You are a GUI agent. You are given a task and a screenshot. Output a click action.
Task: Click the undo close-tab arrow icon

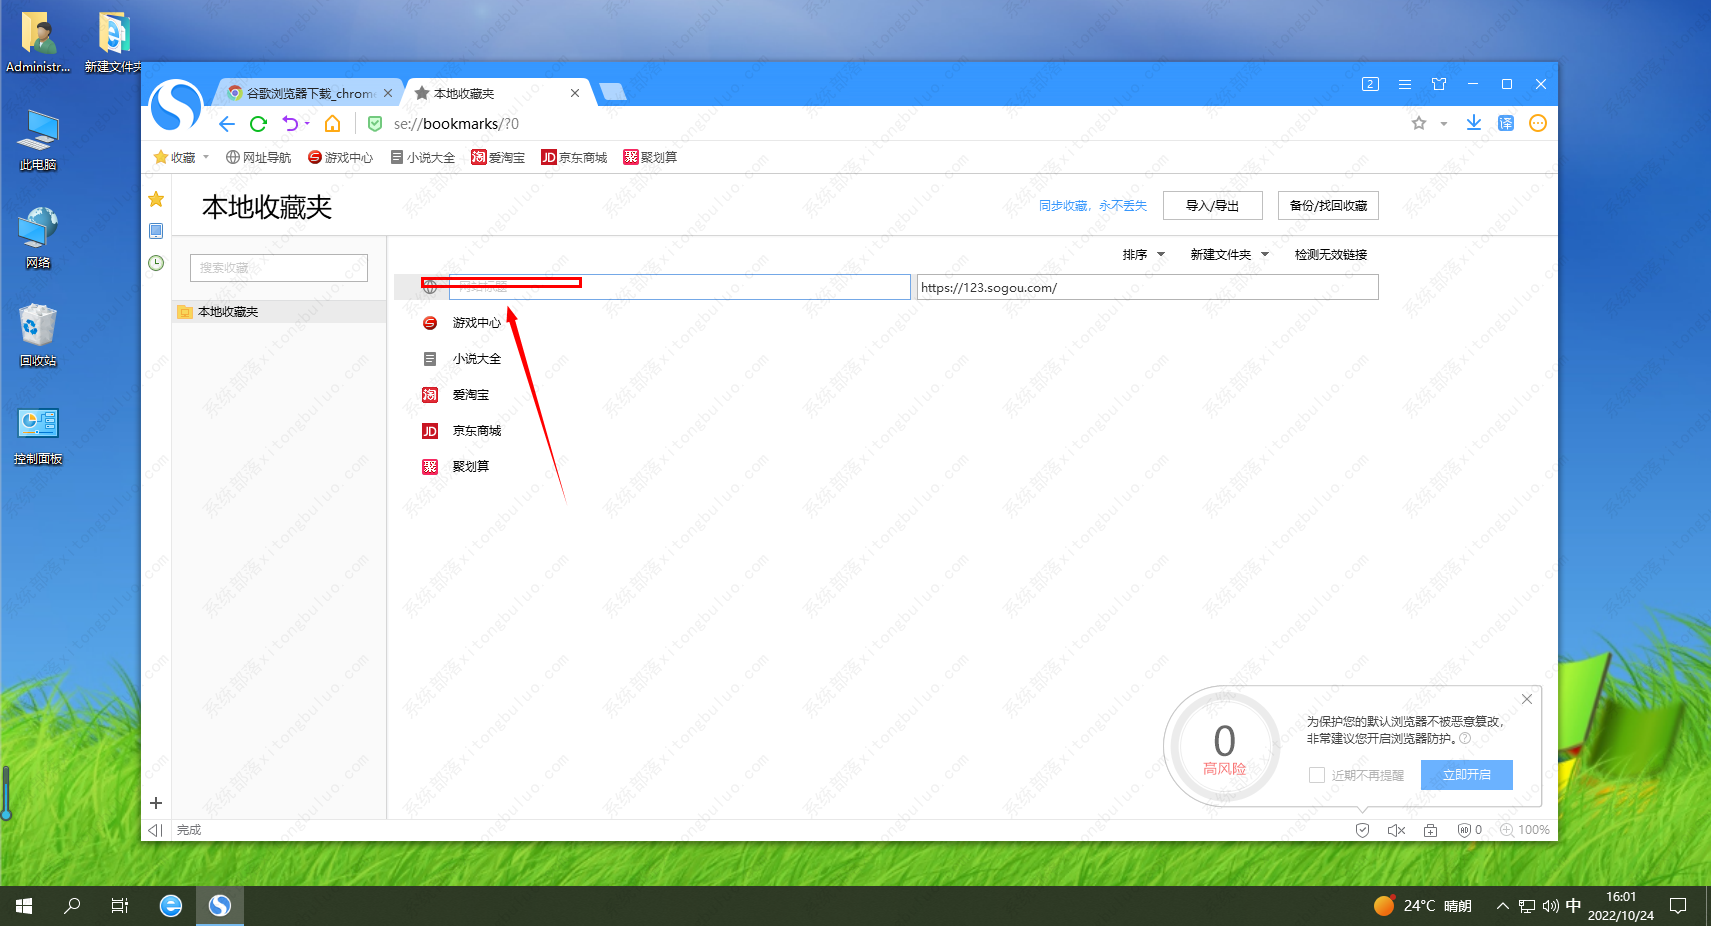click(x=290, y=124)
